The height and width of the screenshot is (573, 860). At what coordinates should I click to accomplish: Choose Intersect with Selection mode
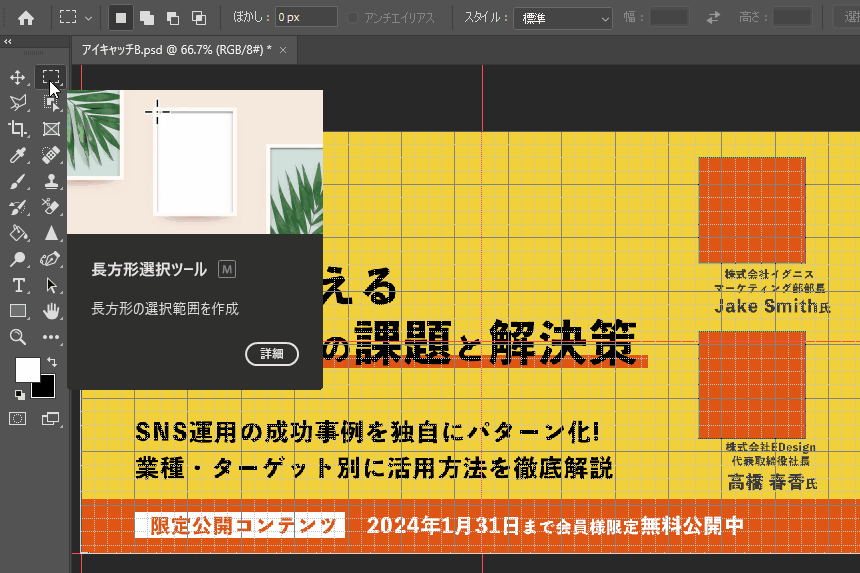(x=199, y=18)
